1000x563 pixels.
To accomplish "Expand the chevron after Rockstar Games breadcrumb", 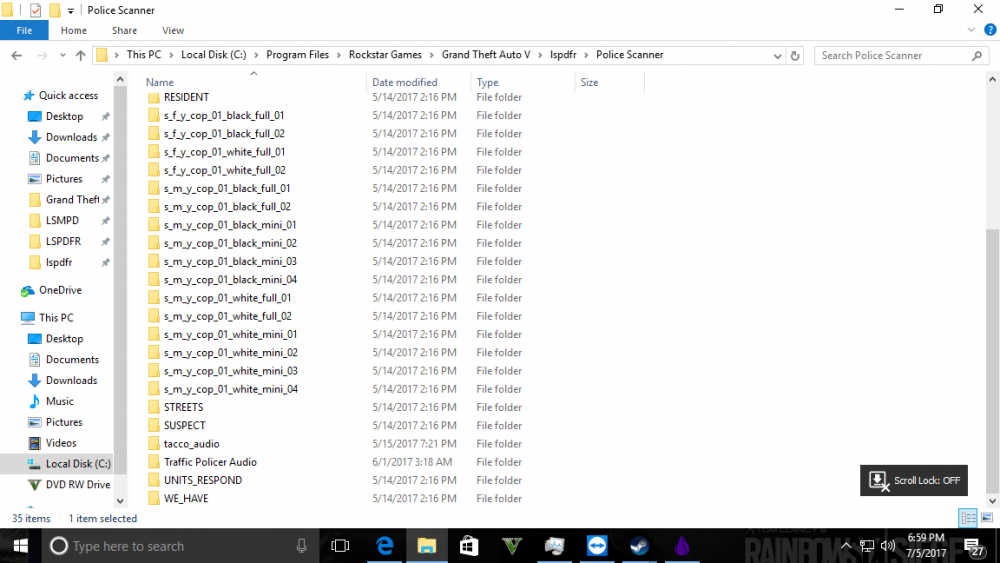I will [x=432, y=55].
